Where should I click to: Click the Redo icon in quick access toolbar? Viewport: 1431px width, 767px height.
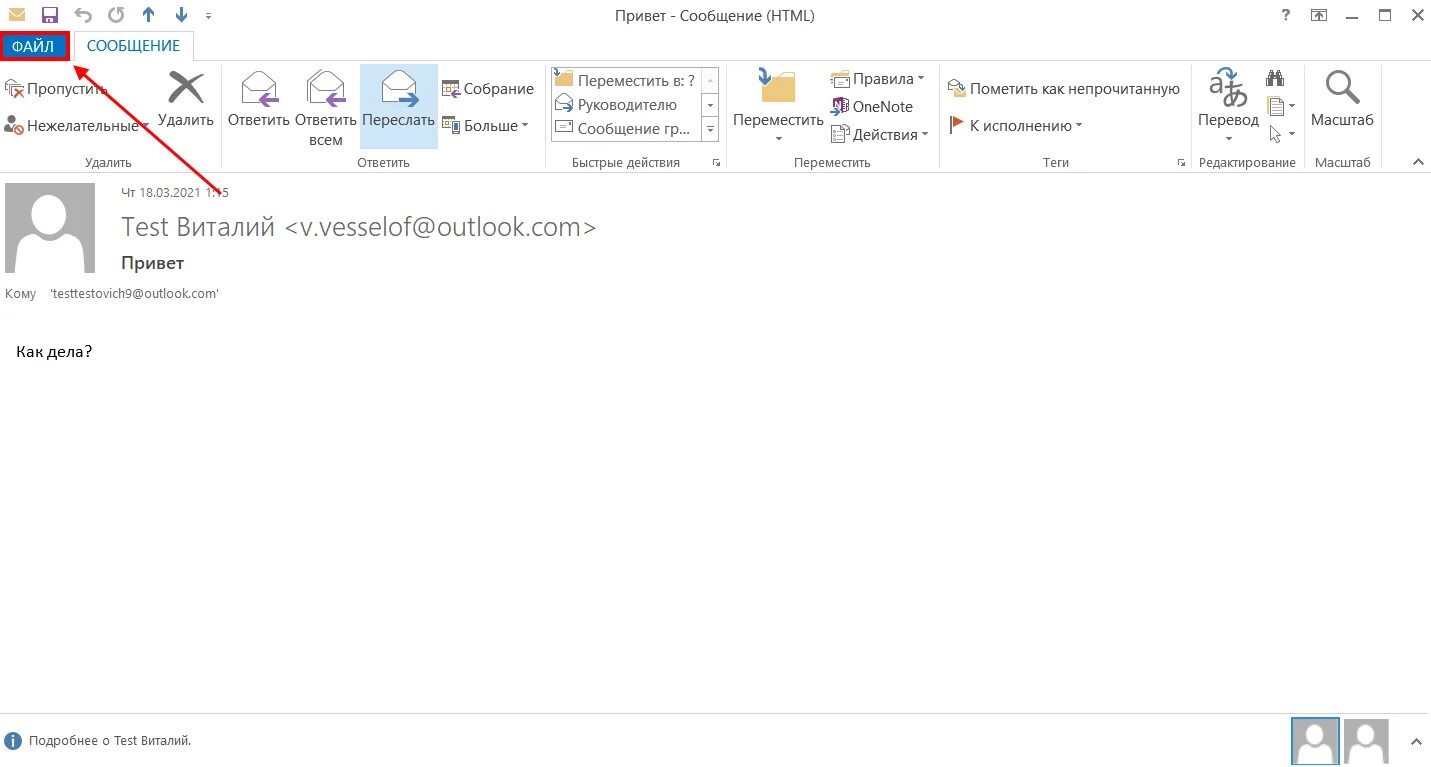pos(116,15)
